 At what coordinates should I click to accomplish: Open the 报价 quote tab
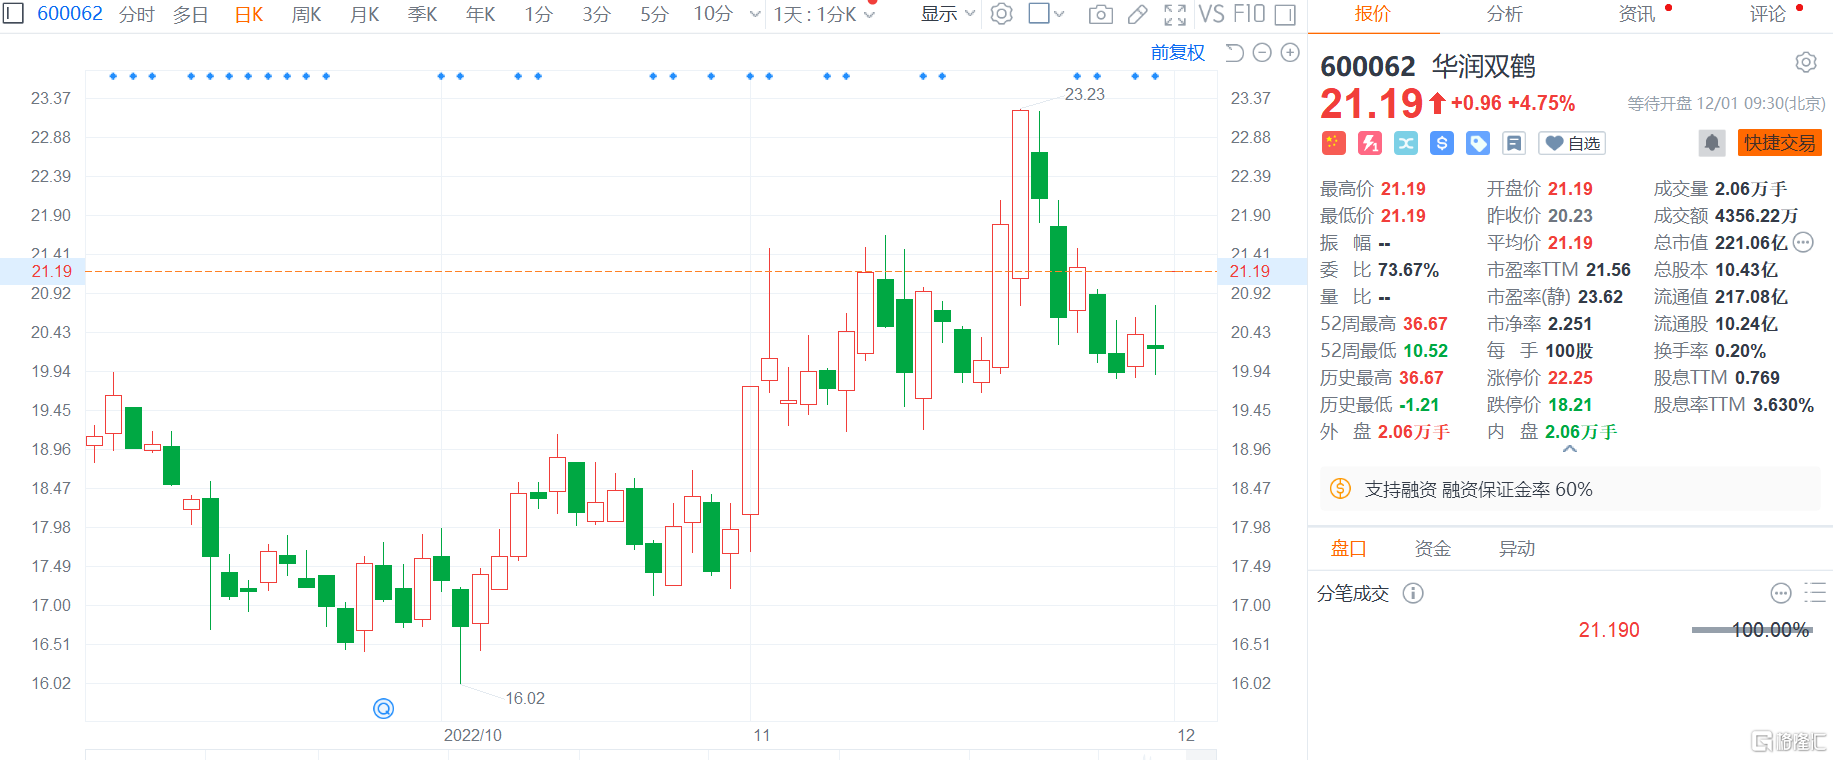point(1373,14)
